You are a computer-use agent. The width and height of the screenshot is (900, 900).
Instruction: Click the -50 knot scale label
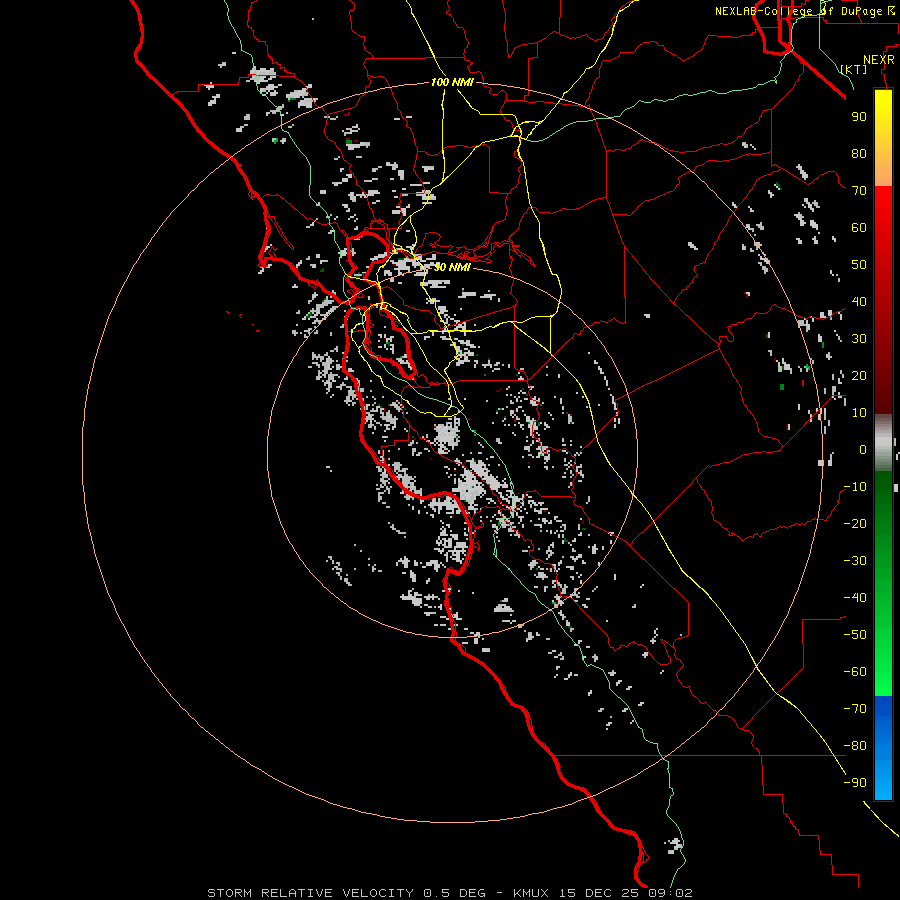pyautogui.click(x=855, y=635)
